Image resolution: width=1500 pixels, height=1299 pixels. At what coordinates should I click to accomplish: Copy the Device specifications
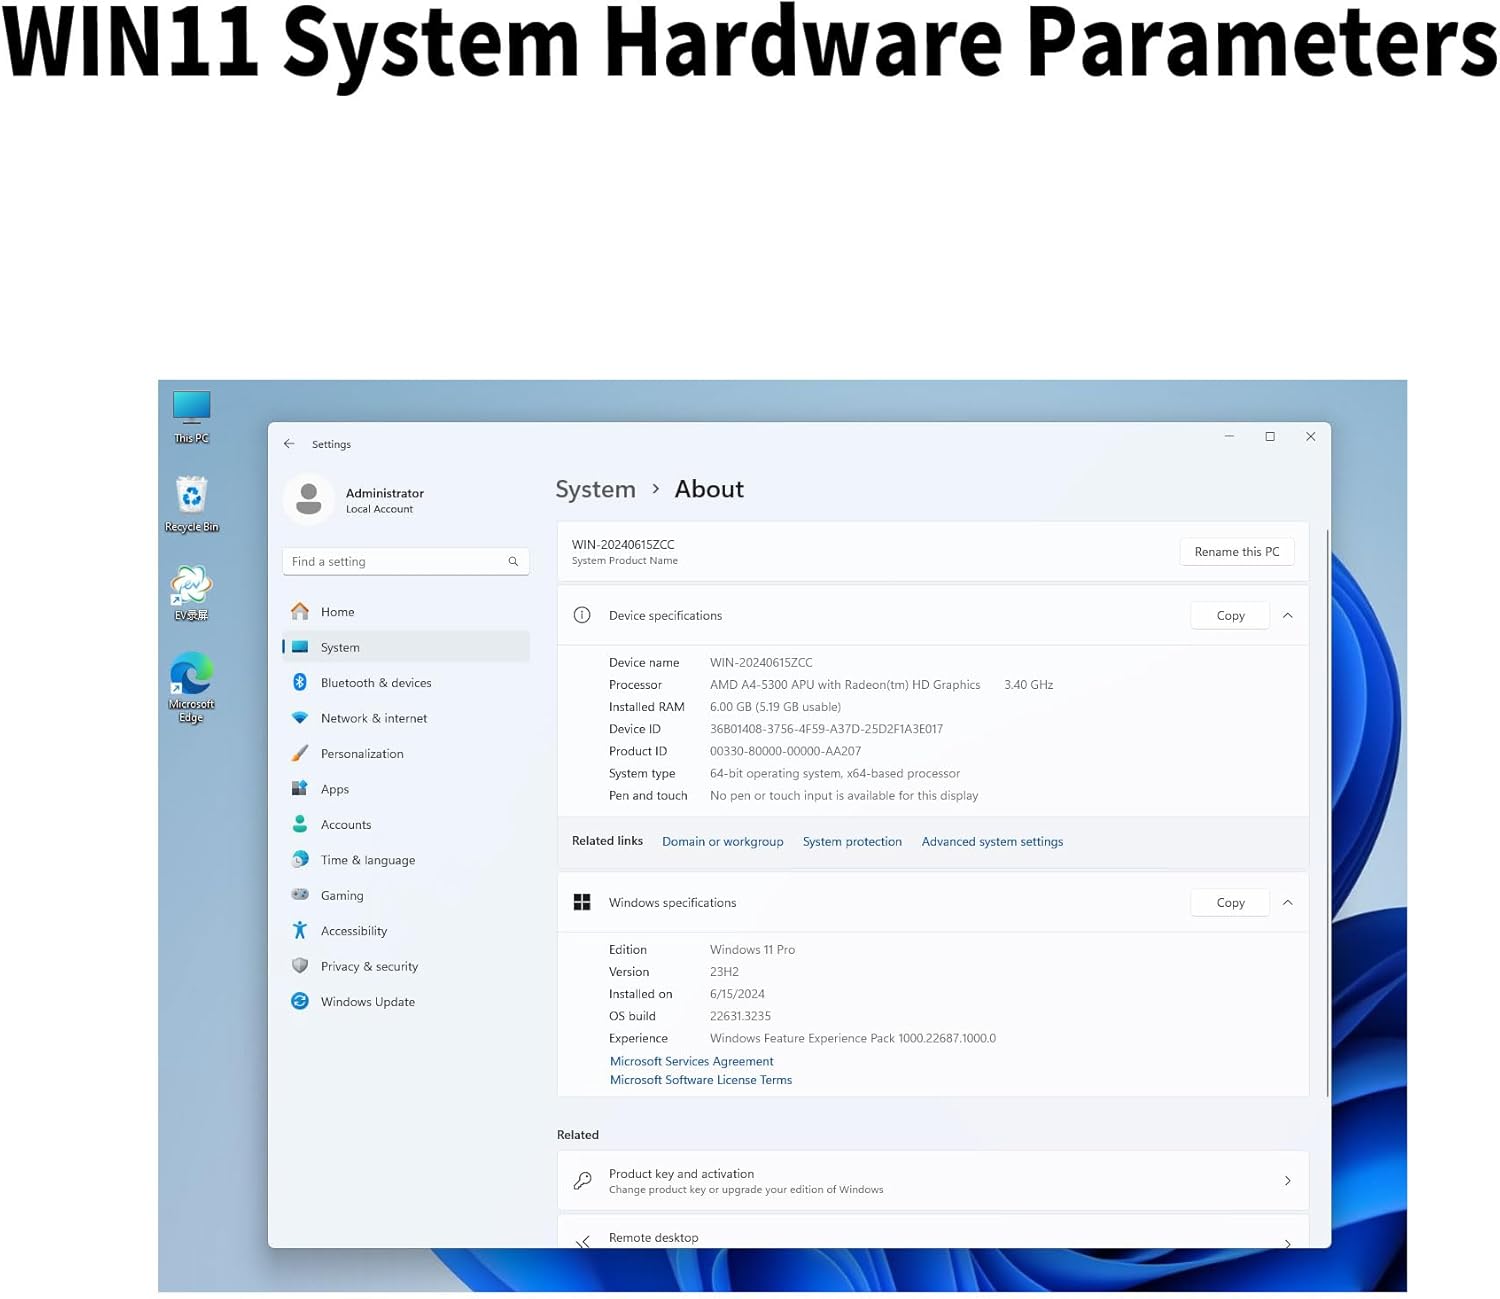1230,616
